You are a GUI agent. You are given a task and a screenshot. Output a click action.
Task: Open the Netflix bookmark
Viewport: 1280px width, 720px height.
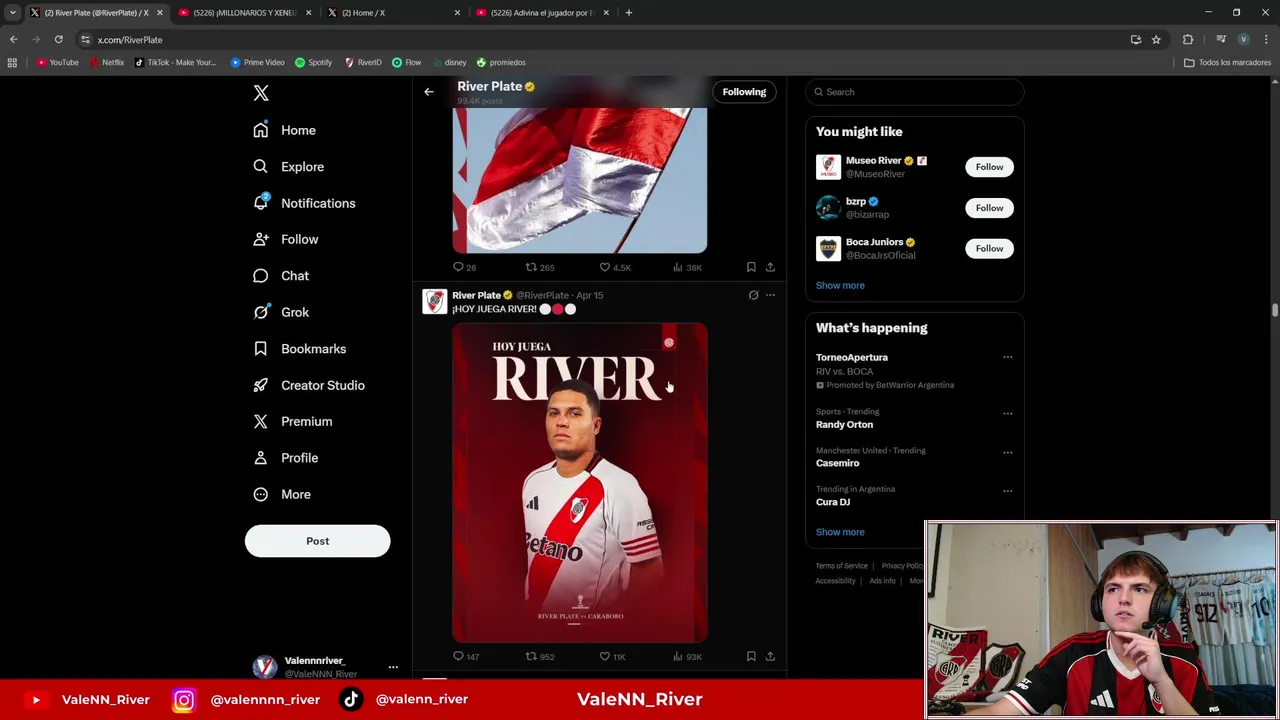tap(107, 62)
